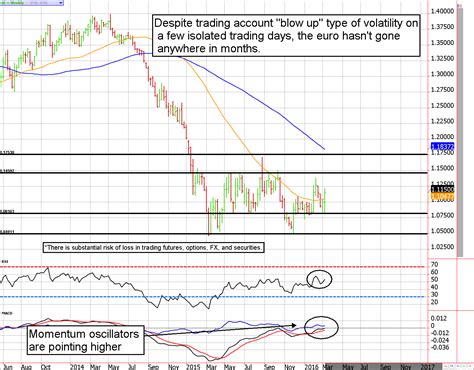Click the risk-of-loss disclaimer text box
Screen dimensions: 474x370
click(x=154, y=248)
